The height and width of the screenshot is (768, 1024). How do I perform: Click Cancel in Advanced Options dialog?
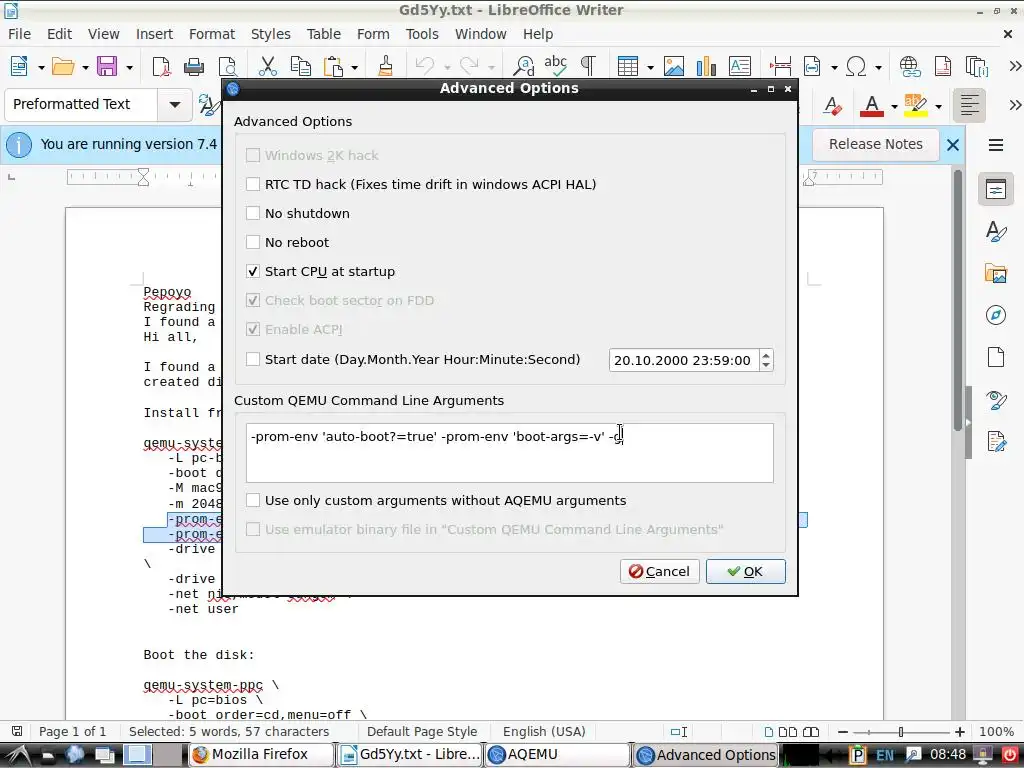tap(659, 571)
